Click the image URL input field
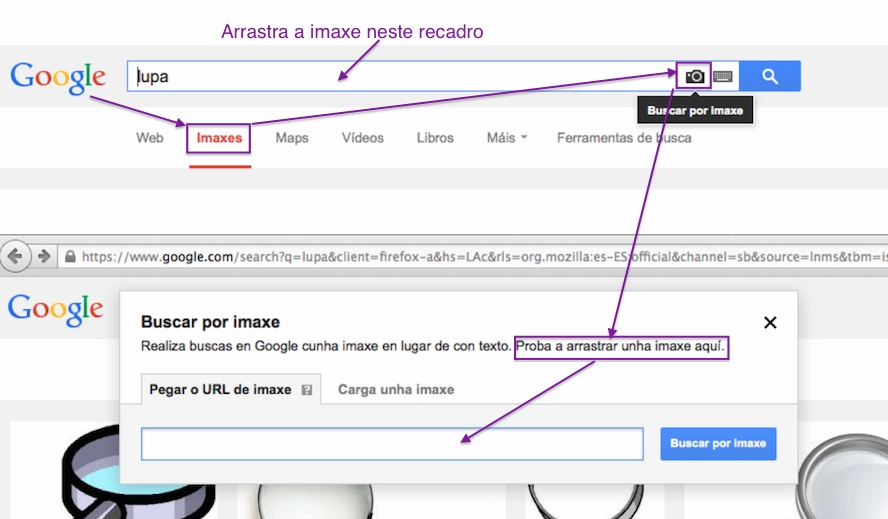 (x=392, y=444)
